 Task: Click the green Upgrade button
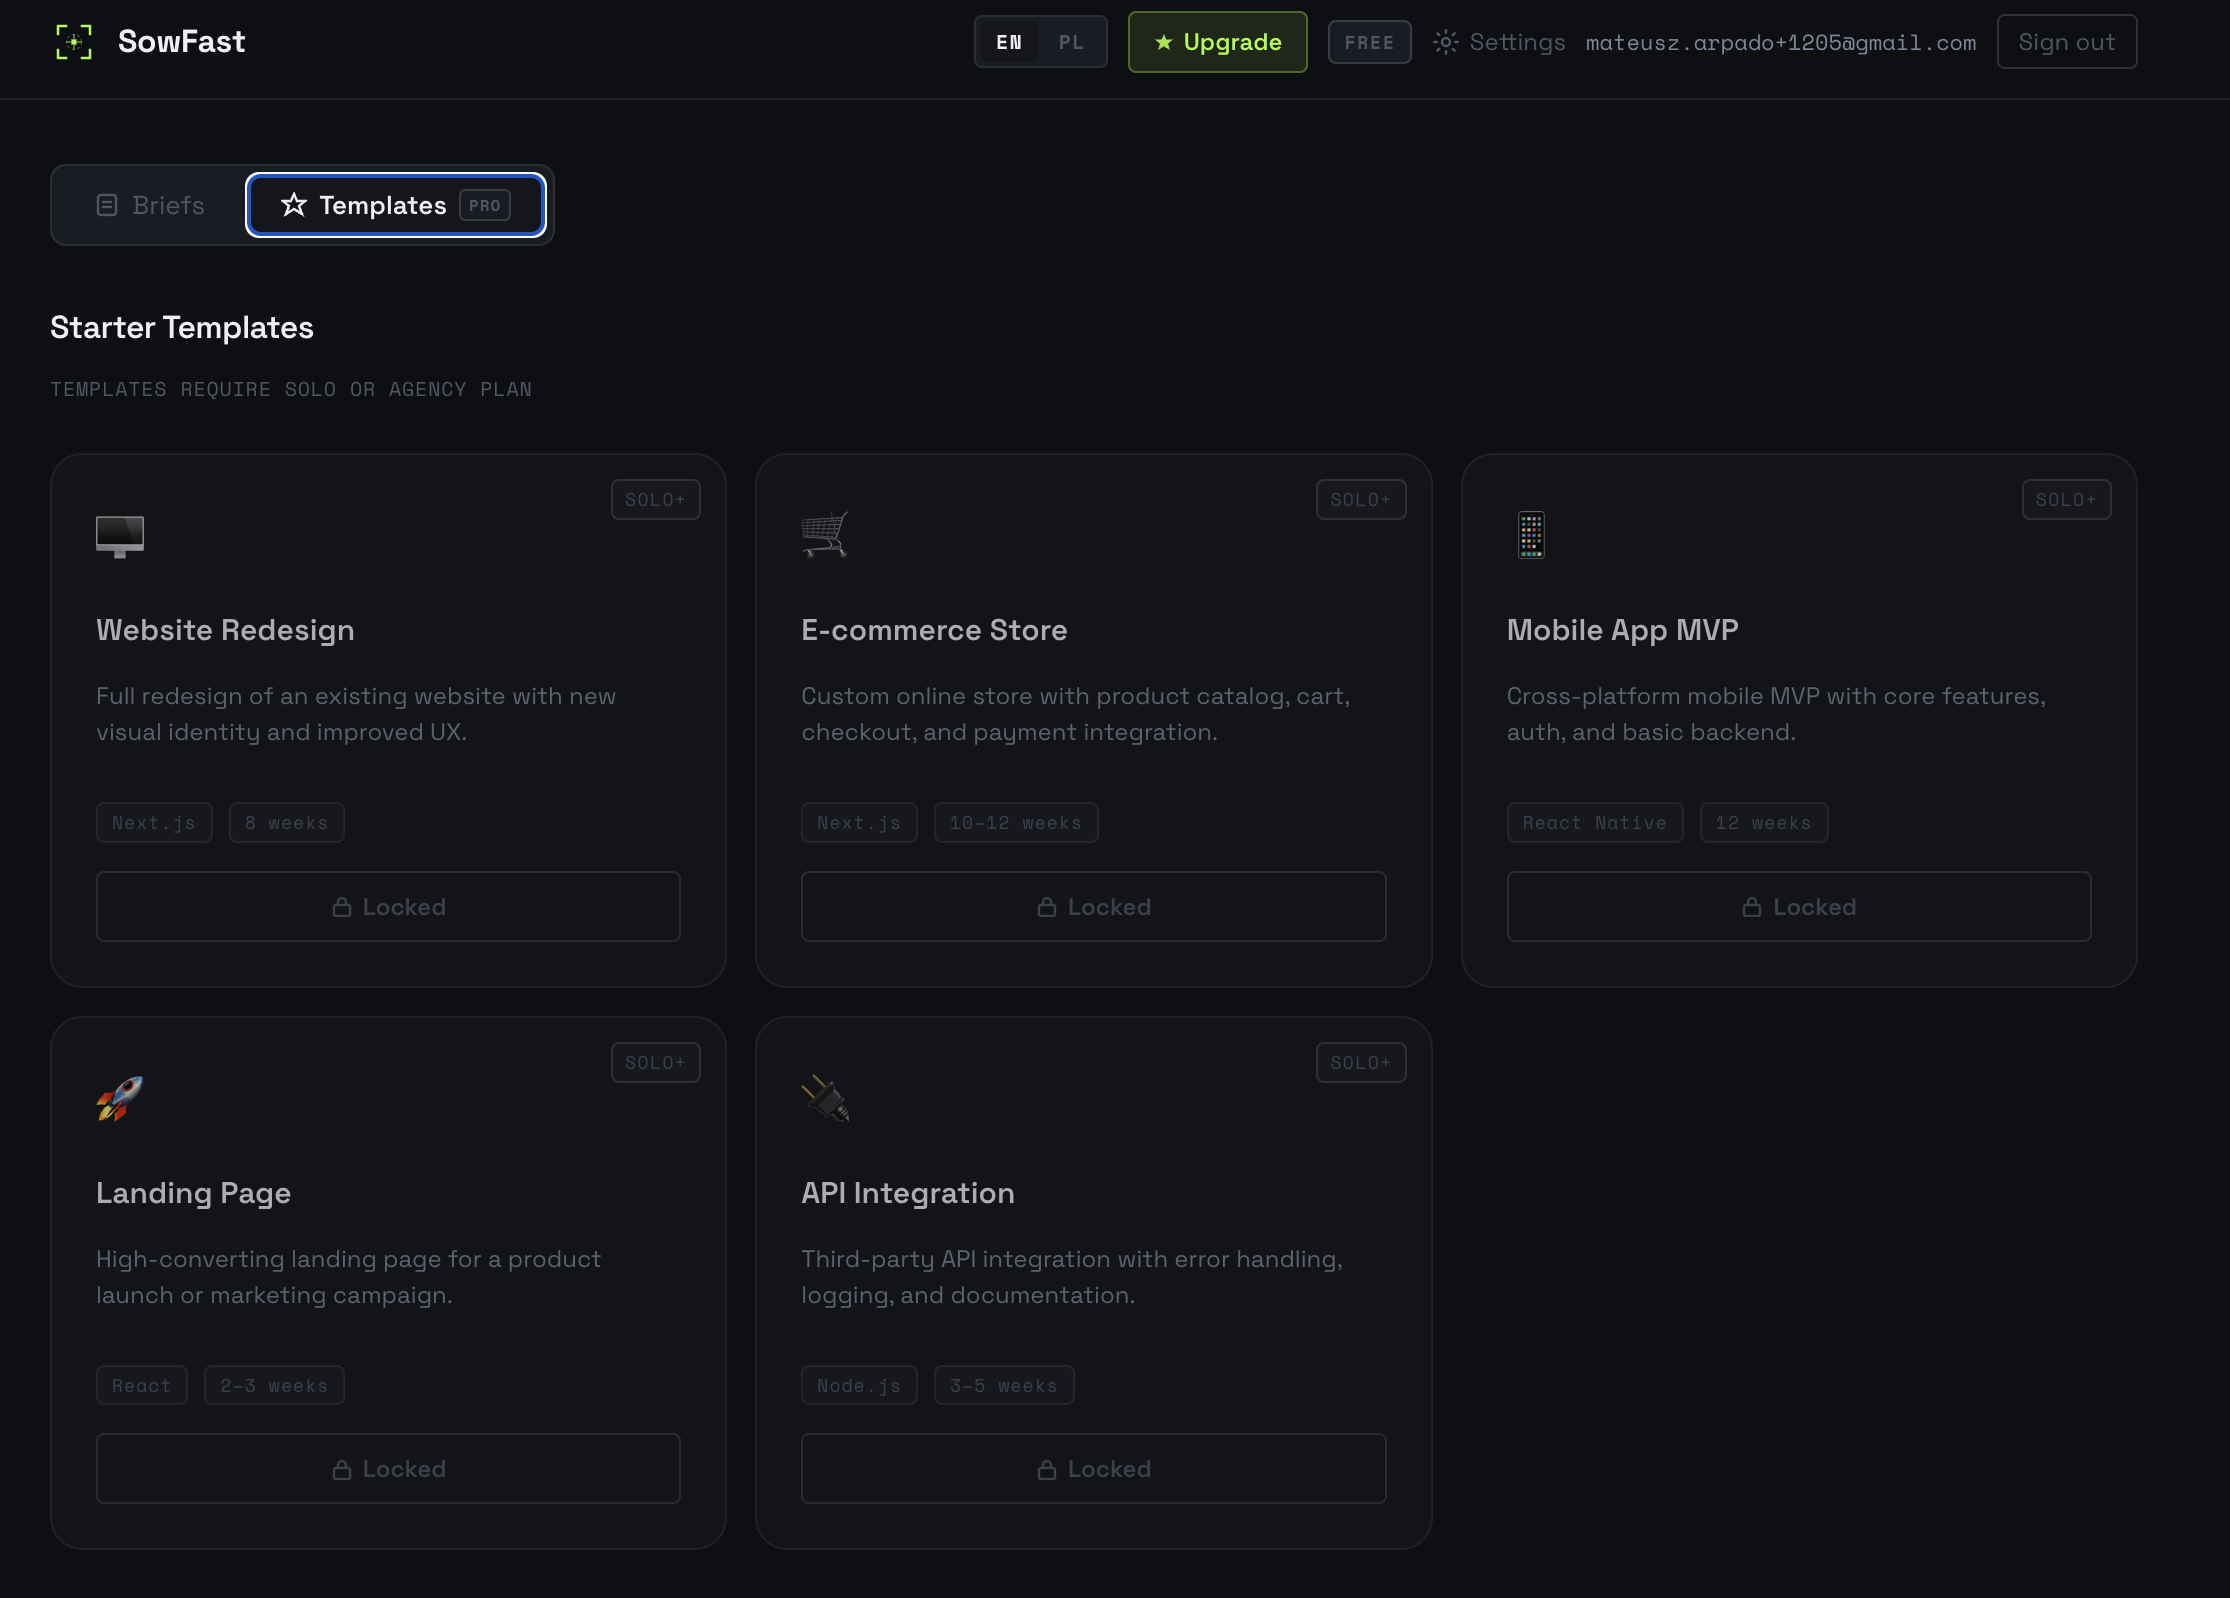click(x=1217, y=42)
